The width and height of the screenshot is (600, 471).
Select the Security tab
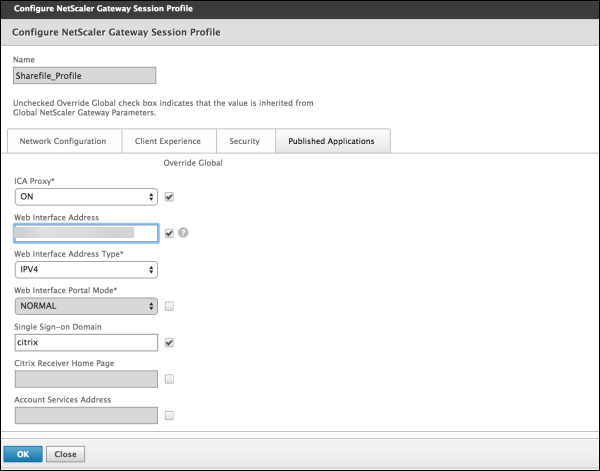tap(244, 142)
